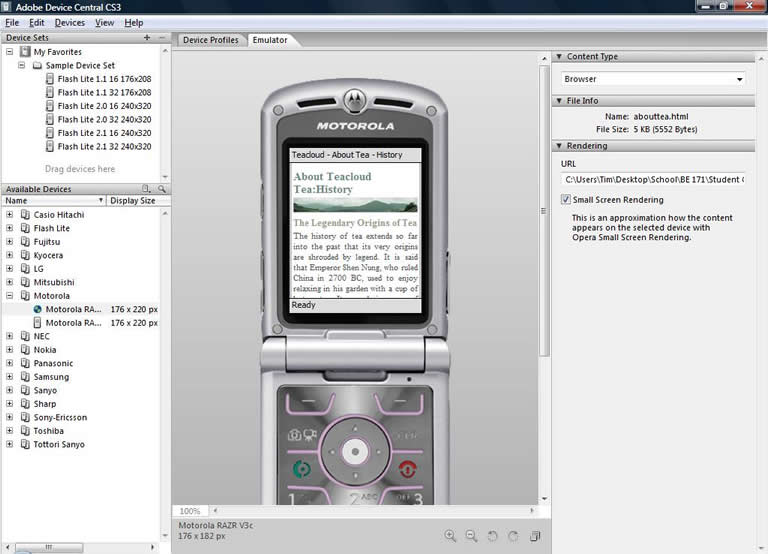Screen dimensions: 768x554
Task: Switch to the Device Profiles tab
Action: (211, 40)
